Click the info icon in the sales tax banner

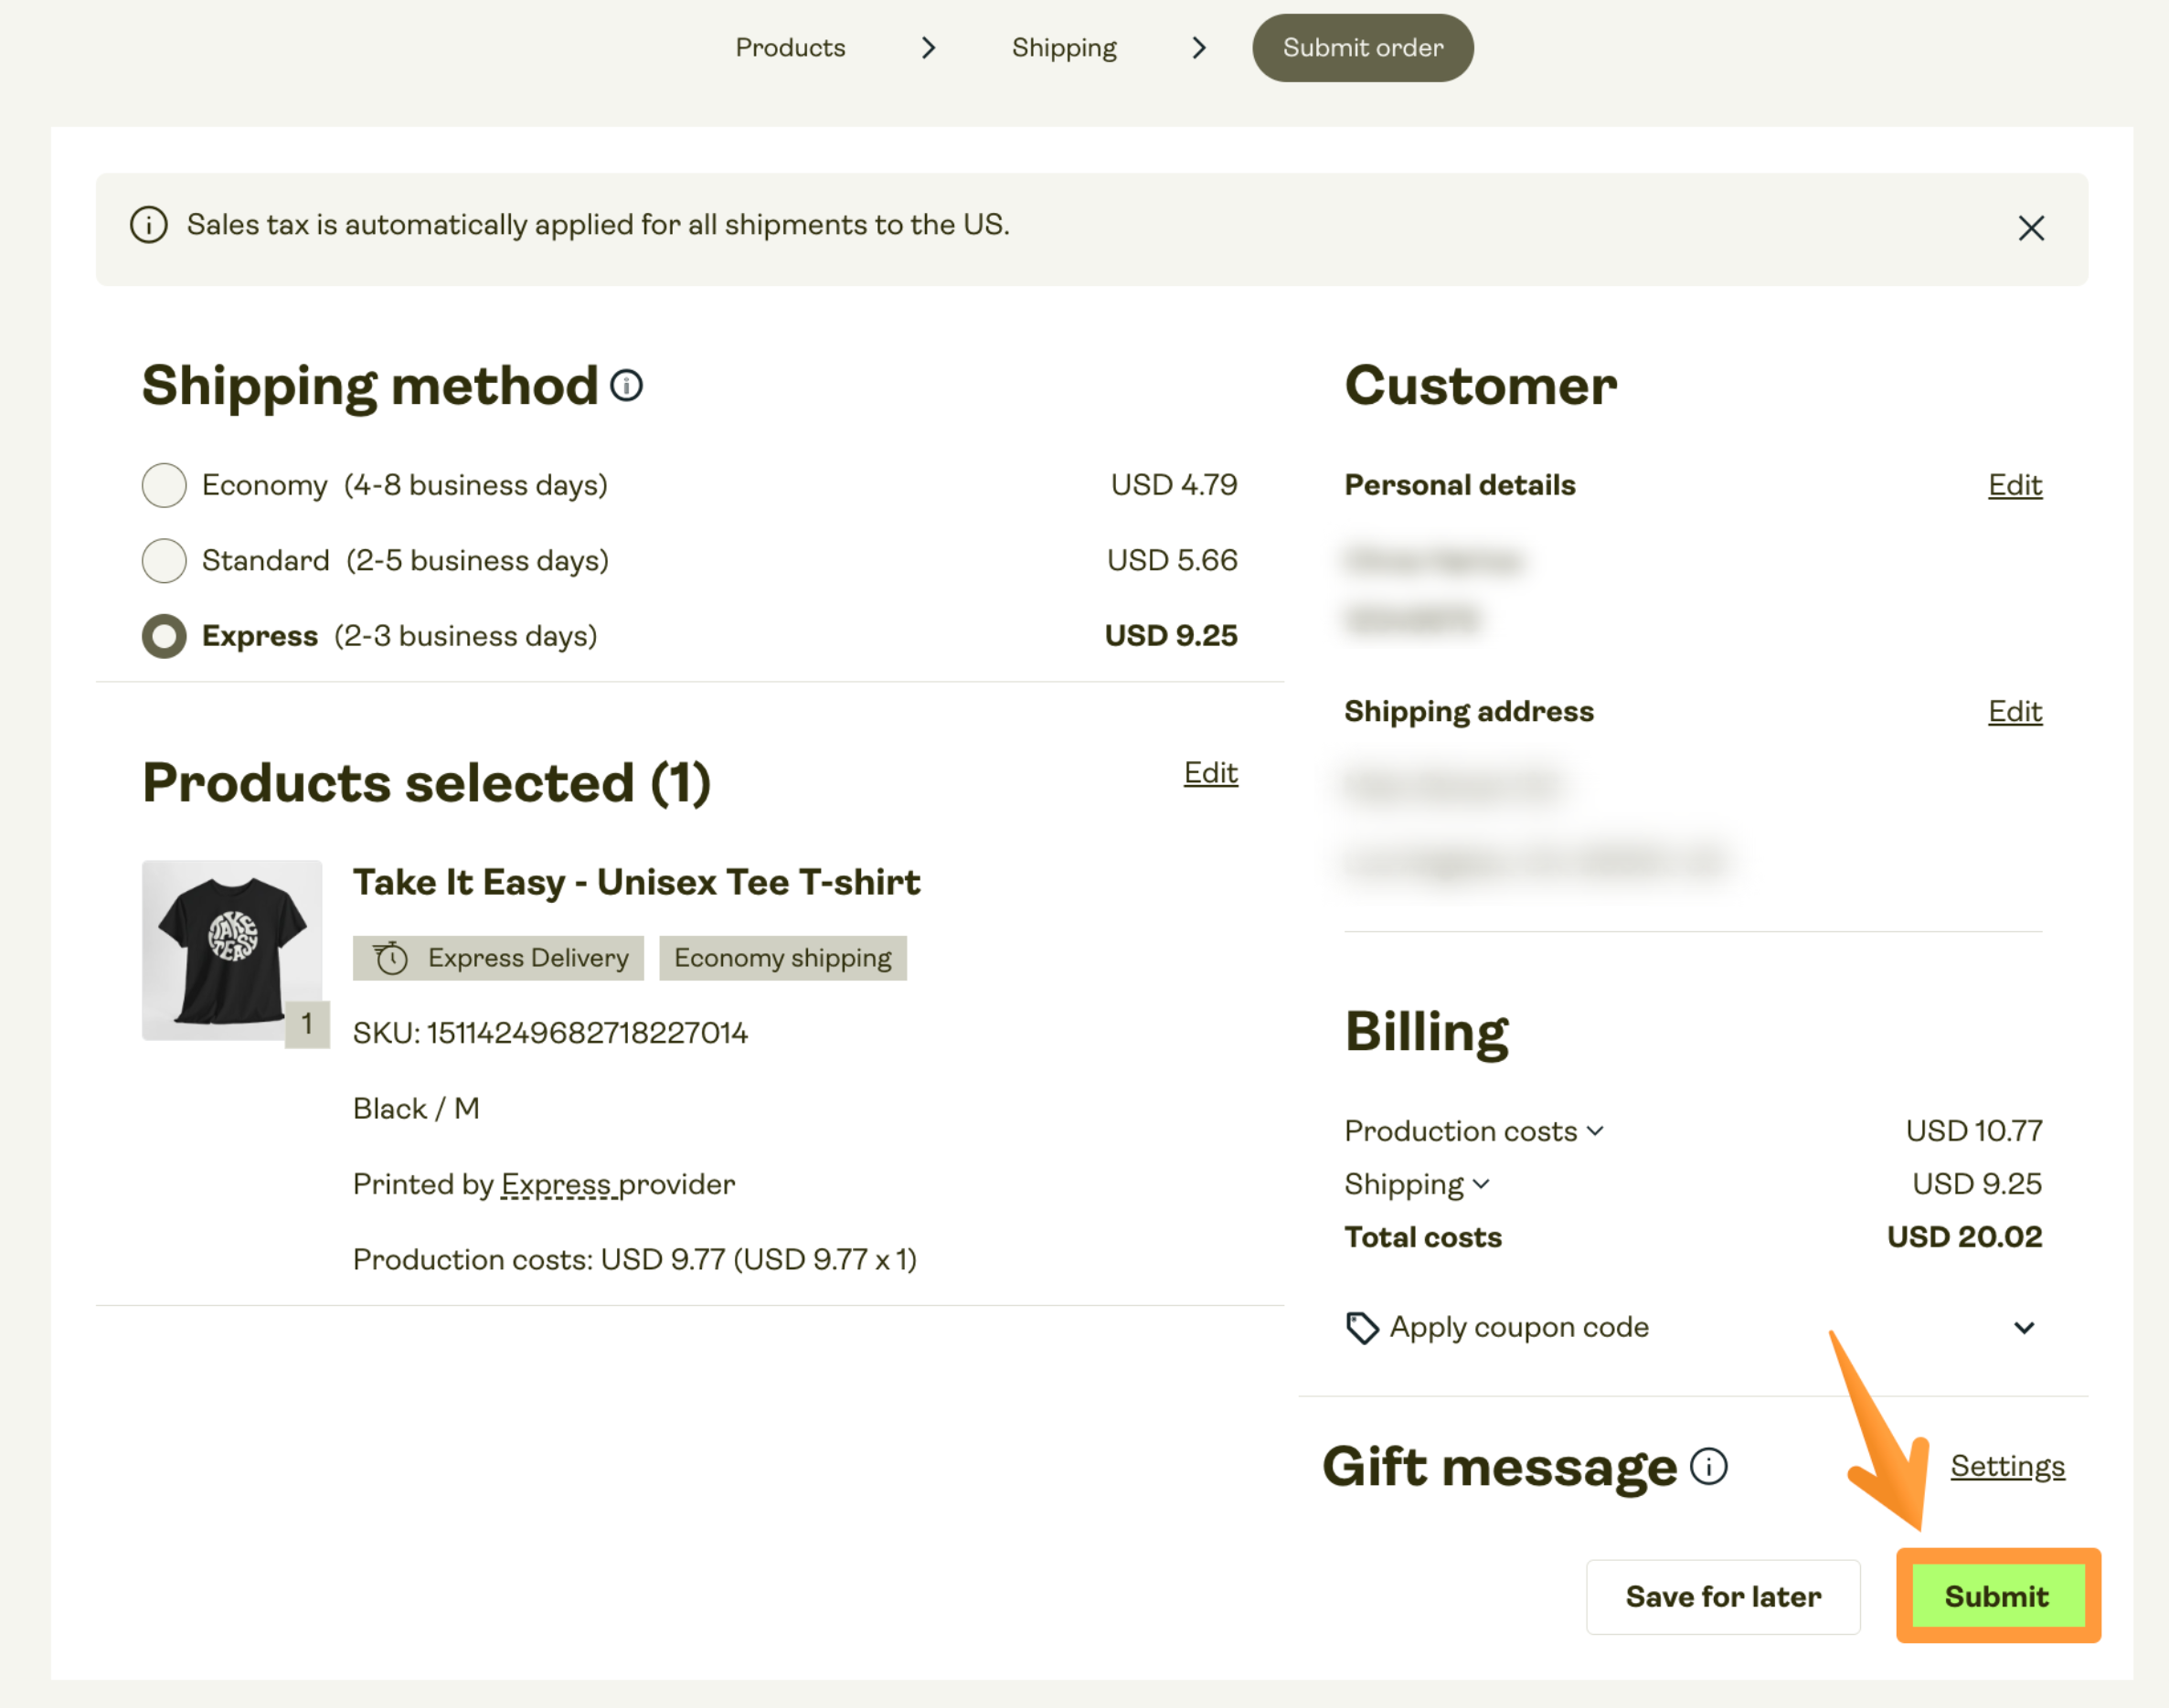(x=148, y=225)
